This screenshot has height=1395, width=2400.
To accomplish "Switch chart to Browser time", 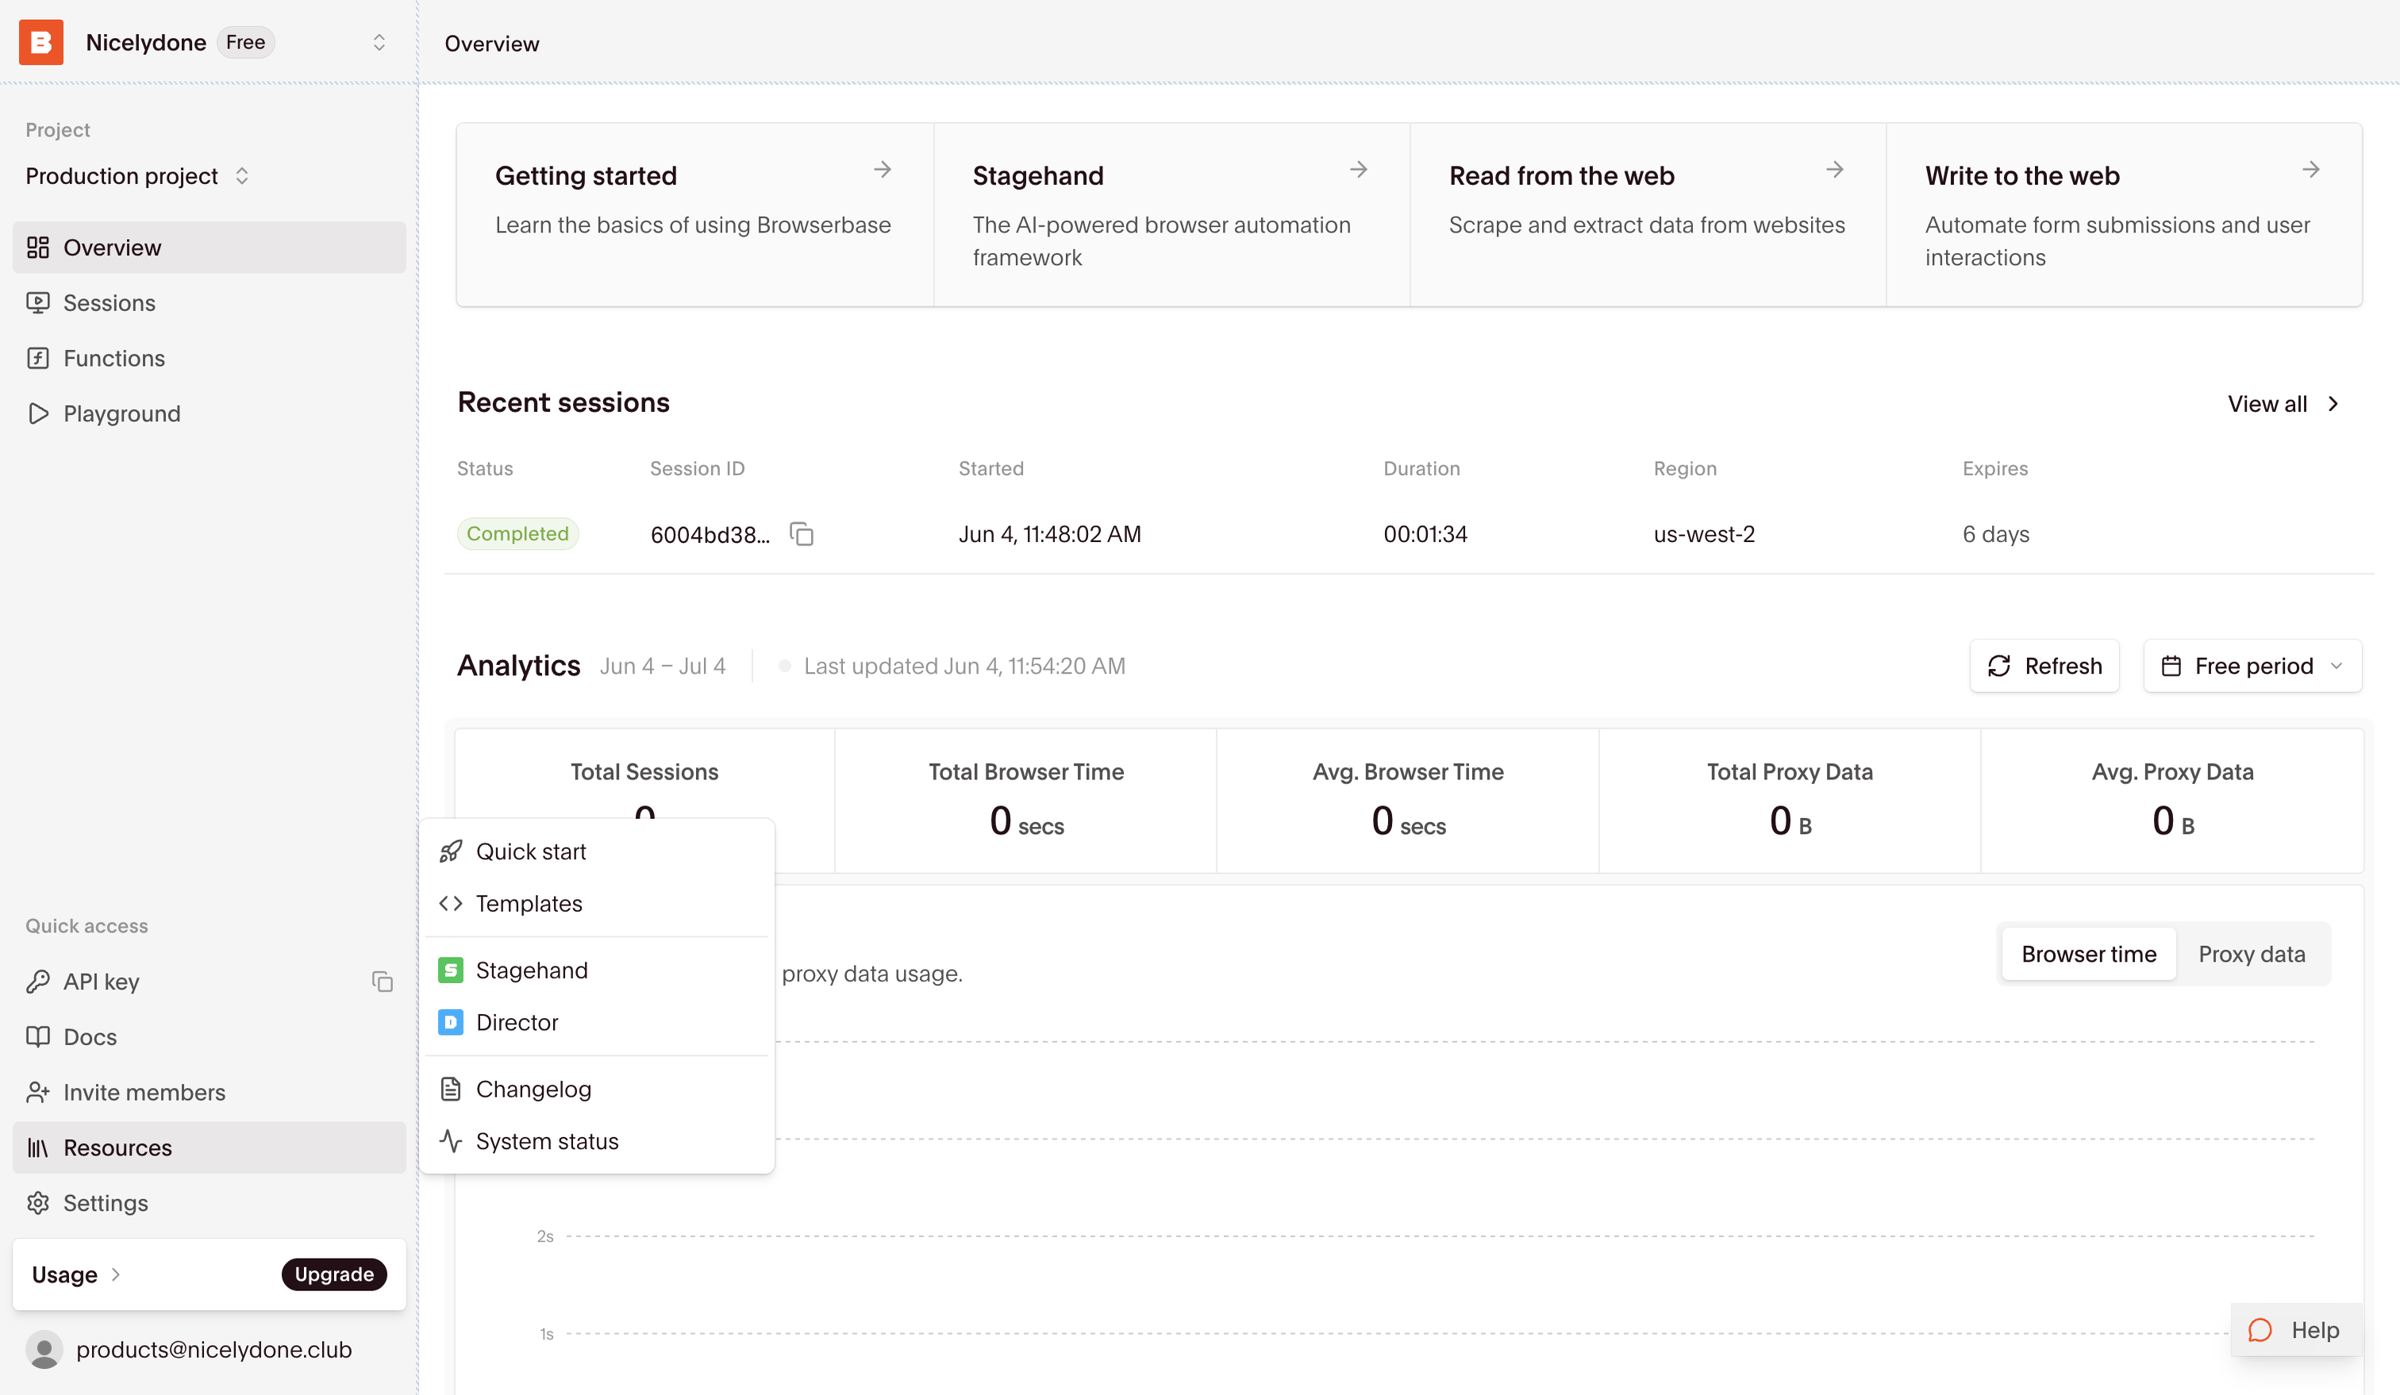I will (2089, 954).
